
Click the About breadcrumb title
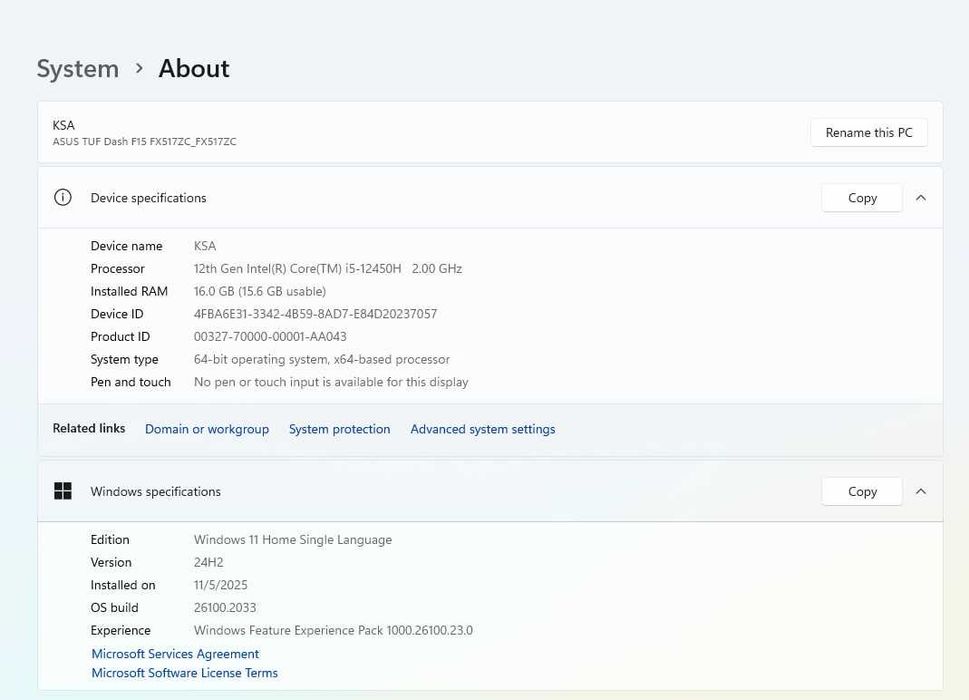194,69
